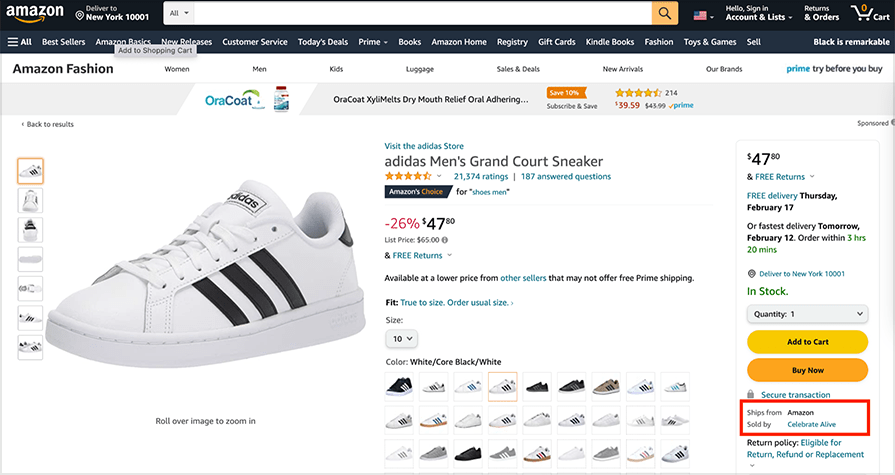Screen dimensions: 895x475
Task: Click the US flag language selector
Action: [x=703, y=16]
